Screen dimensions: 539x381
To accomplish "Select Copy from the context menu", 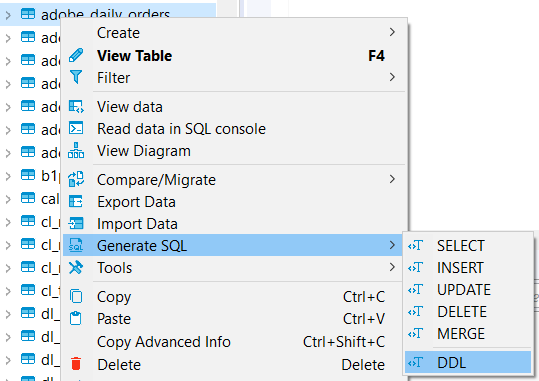I will pyautogui.click(x=233, y=296).
